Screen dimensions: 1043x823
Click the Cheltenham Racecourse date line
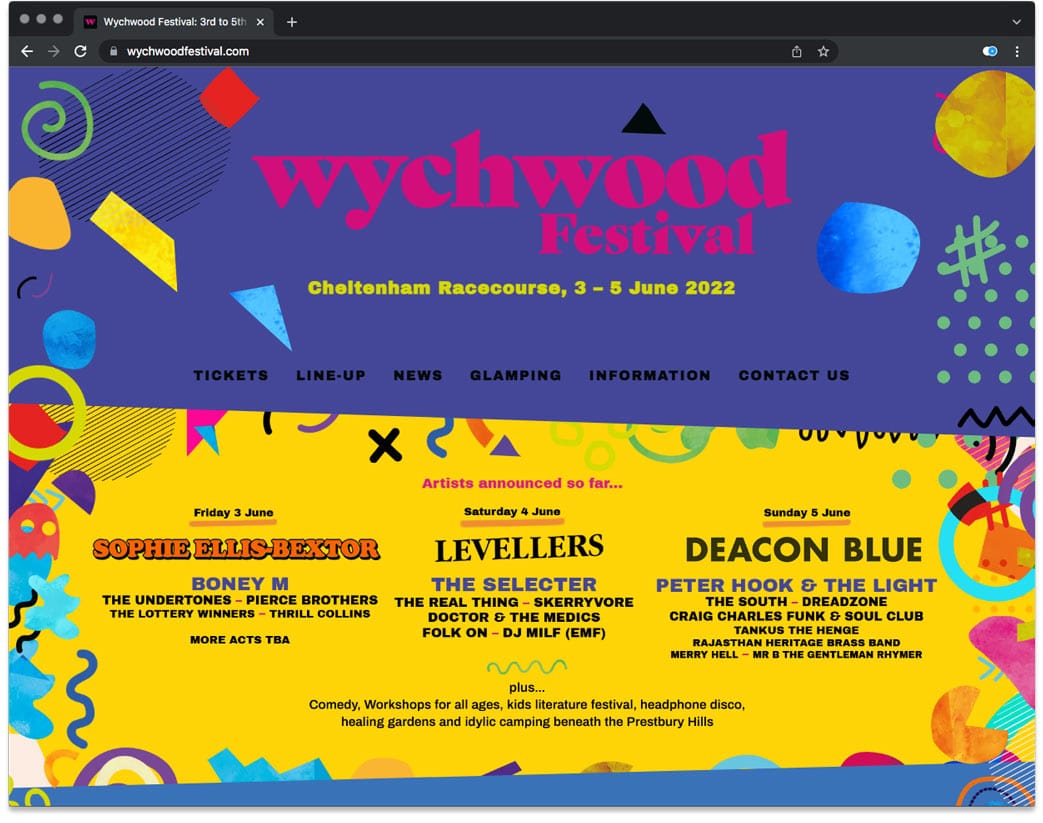522,287
